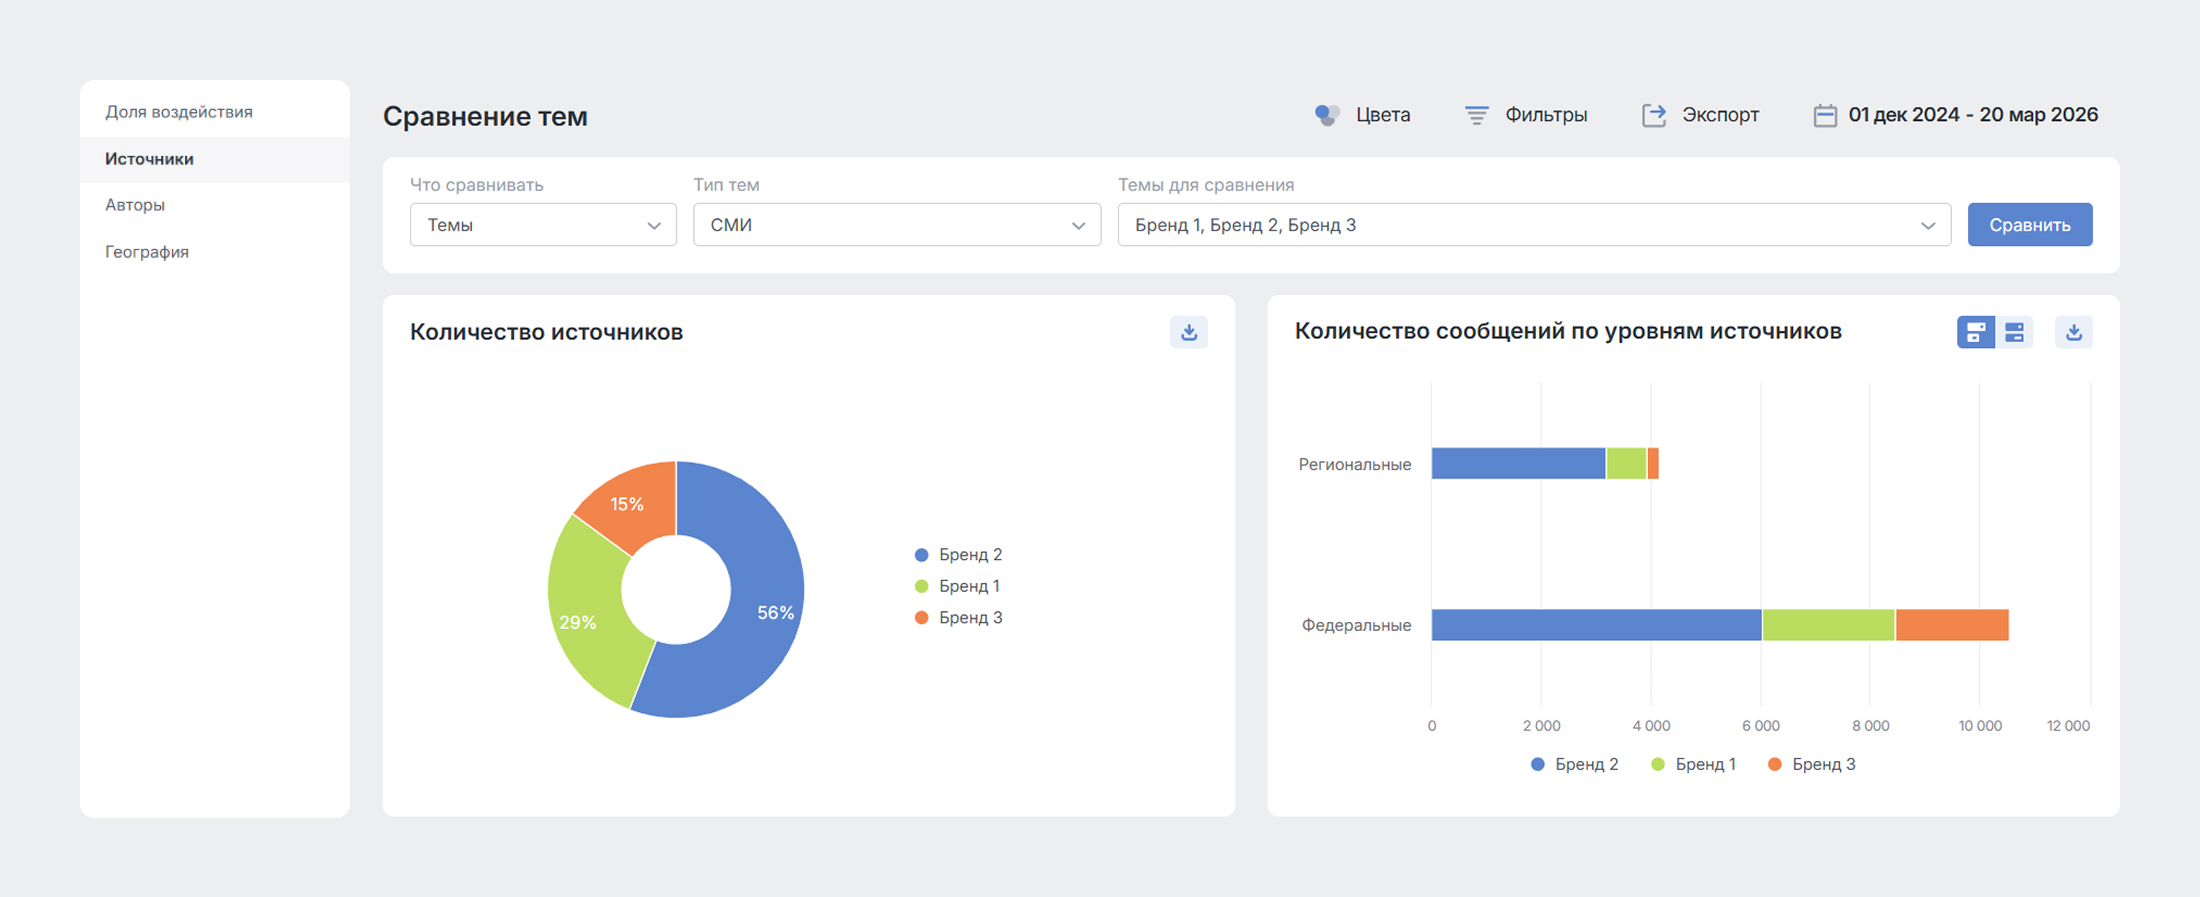Viewport: 2200px width, 897px height.
Task: Toggle Бренд 2 in donut chart legend
Action: click(958, 555)
